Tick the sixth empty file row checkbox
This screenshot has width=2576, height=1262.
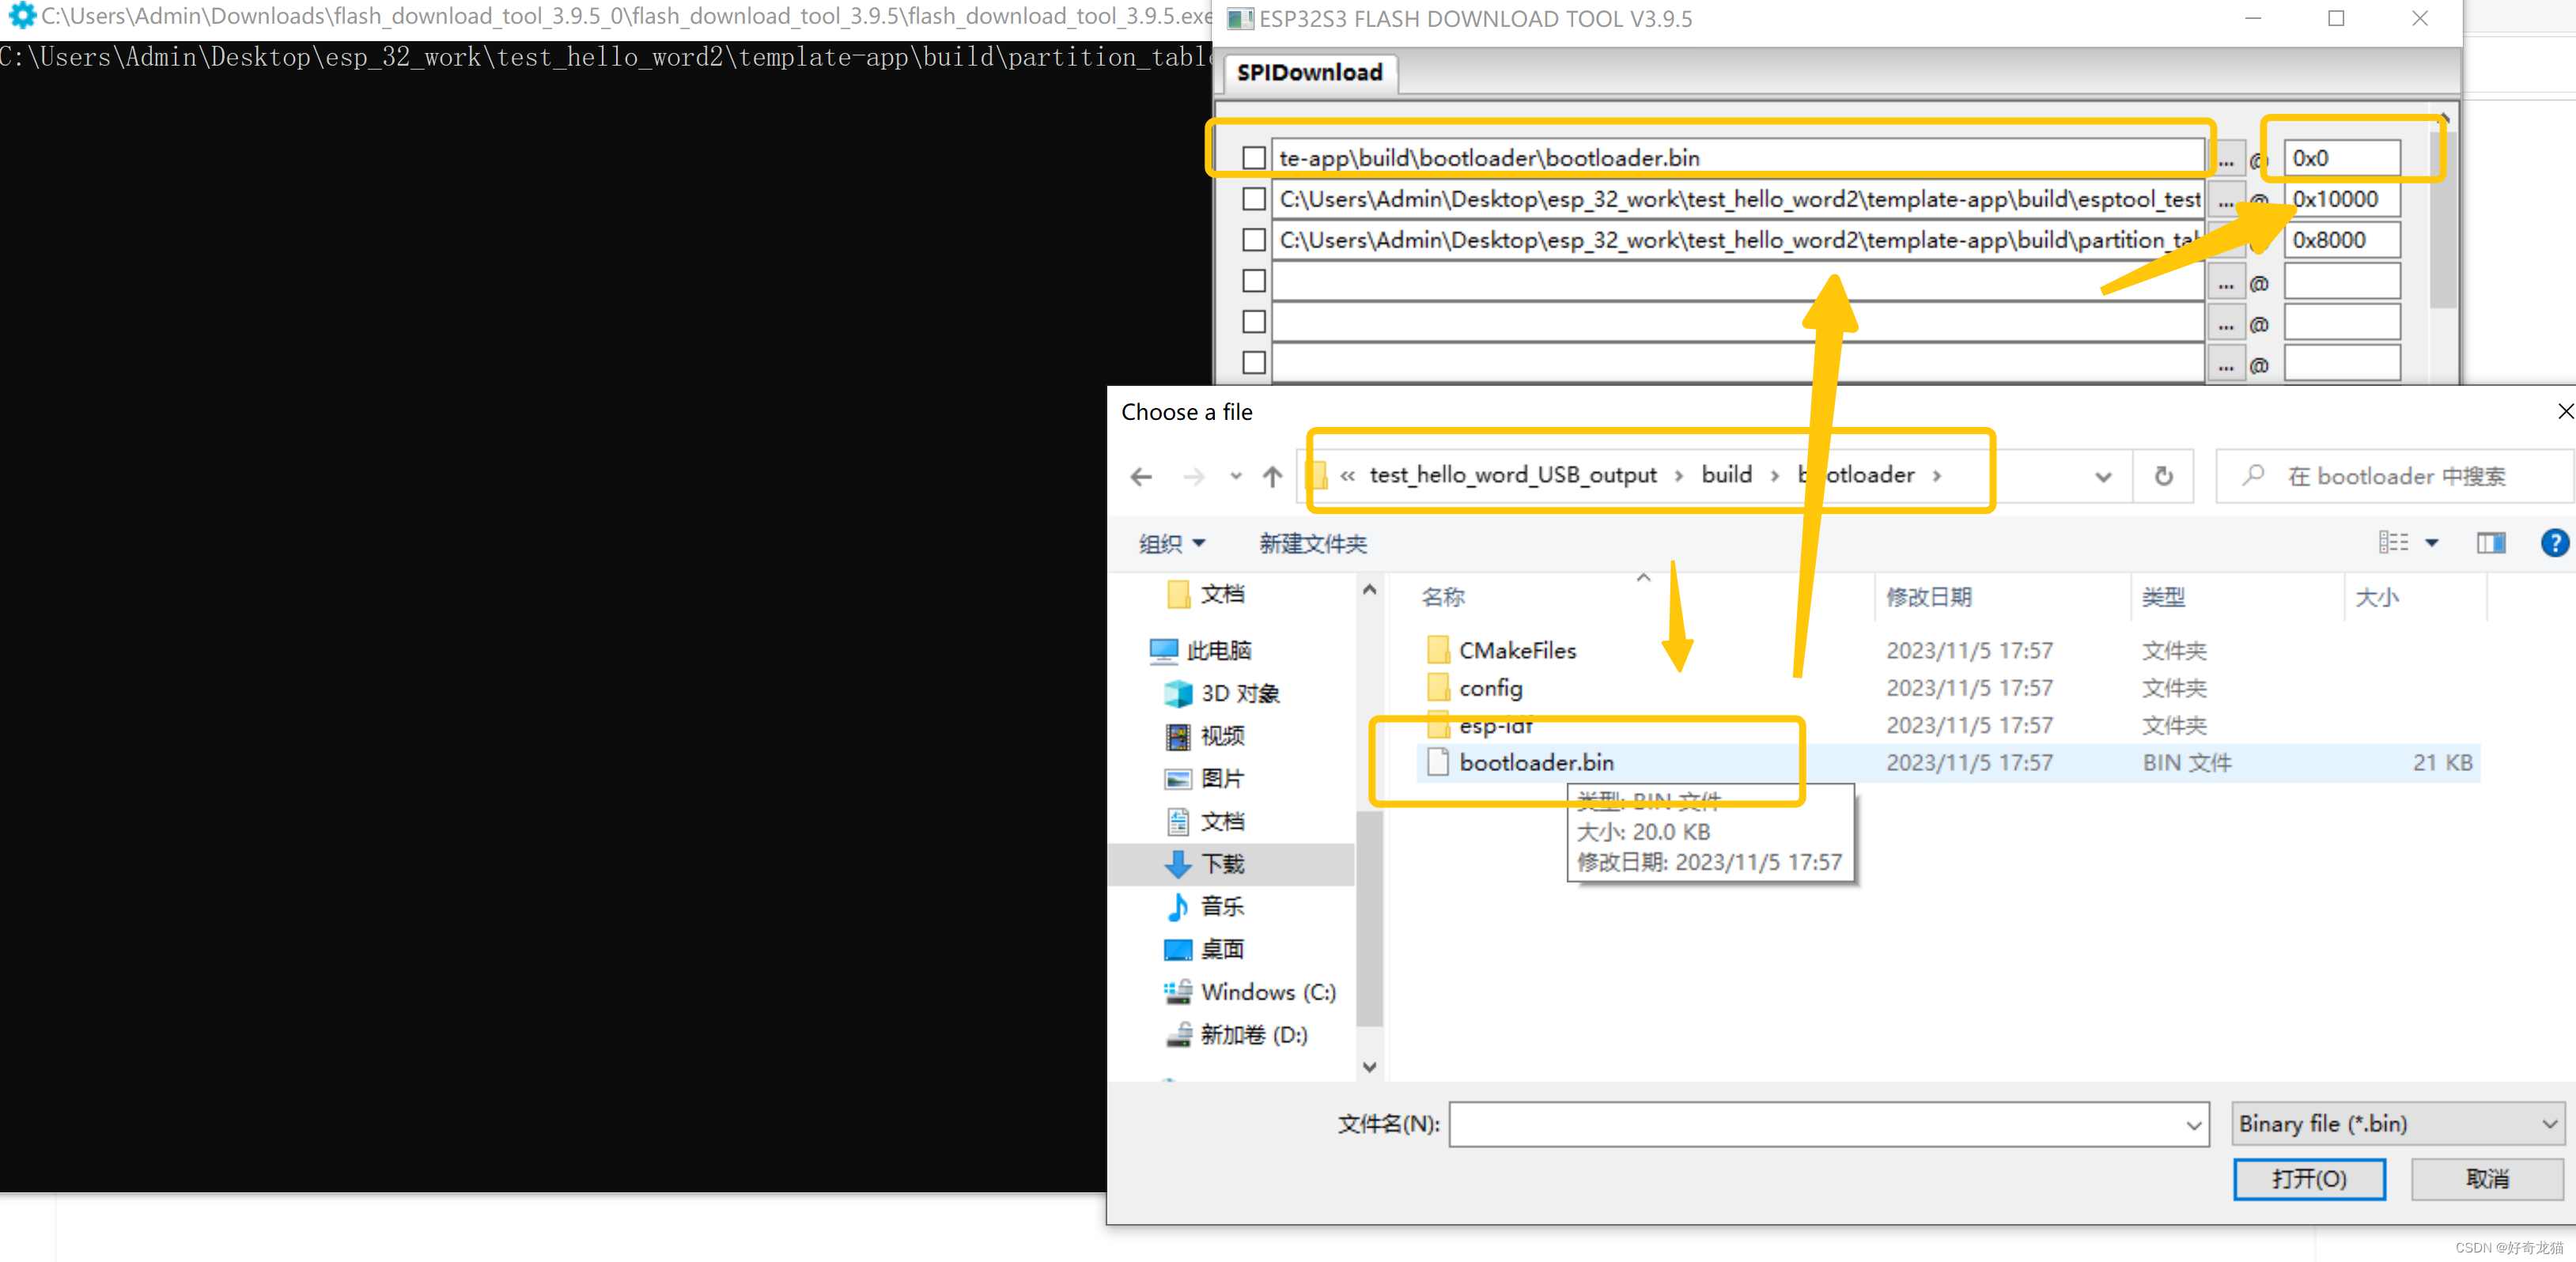(1253, 363)
